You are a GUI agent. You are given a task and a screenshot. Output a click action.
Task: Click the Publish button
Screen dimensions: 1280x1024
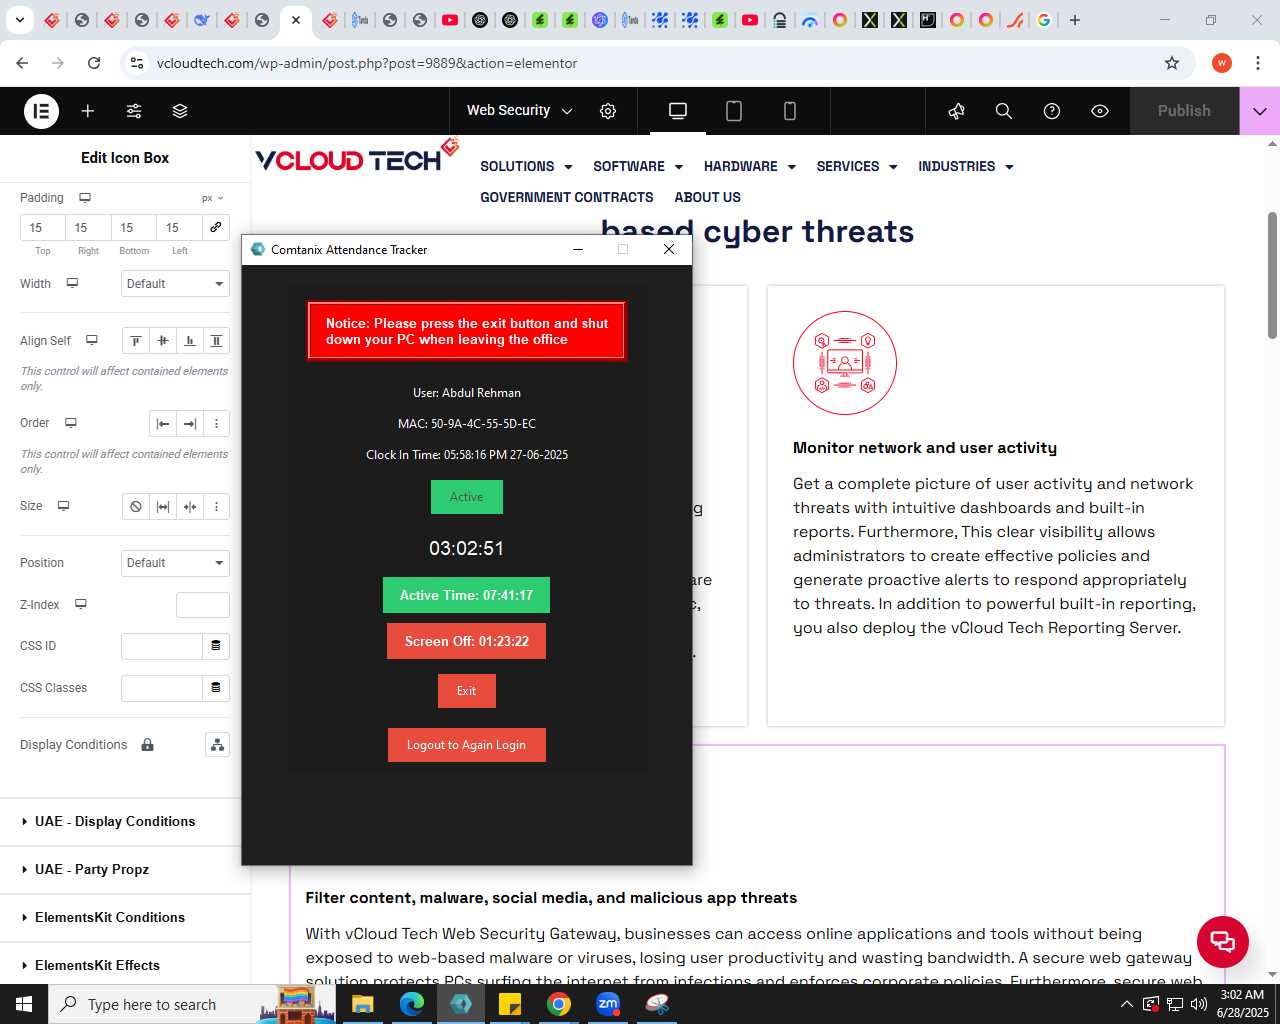pyautogui.click(x=1184, y=111)
